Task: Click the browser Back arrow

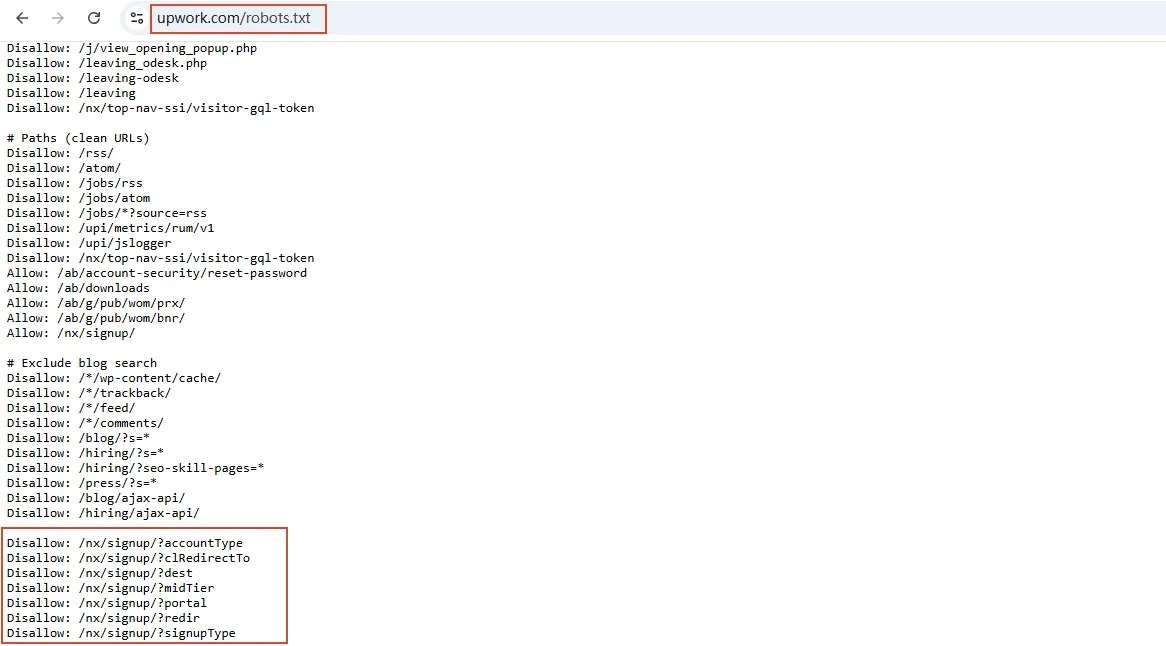Action: pos(22,18)
